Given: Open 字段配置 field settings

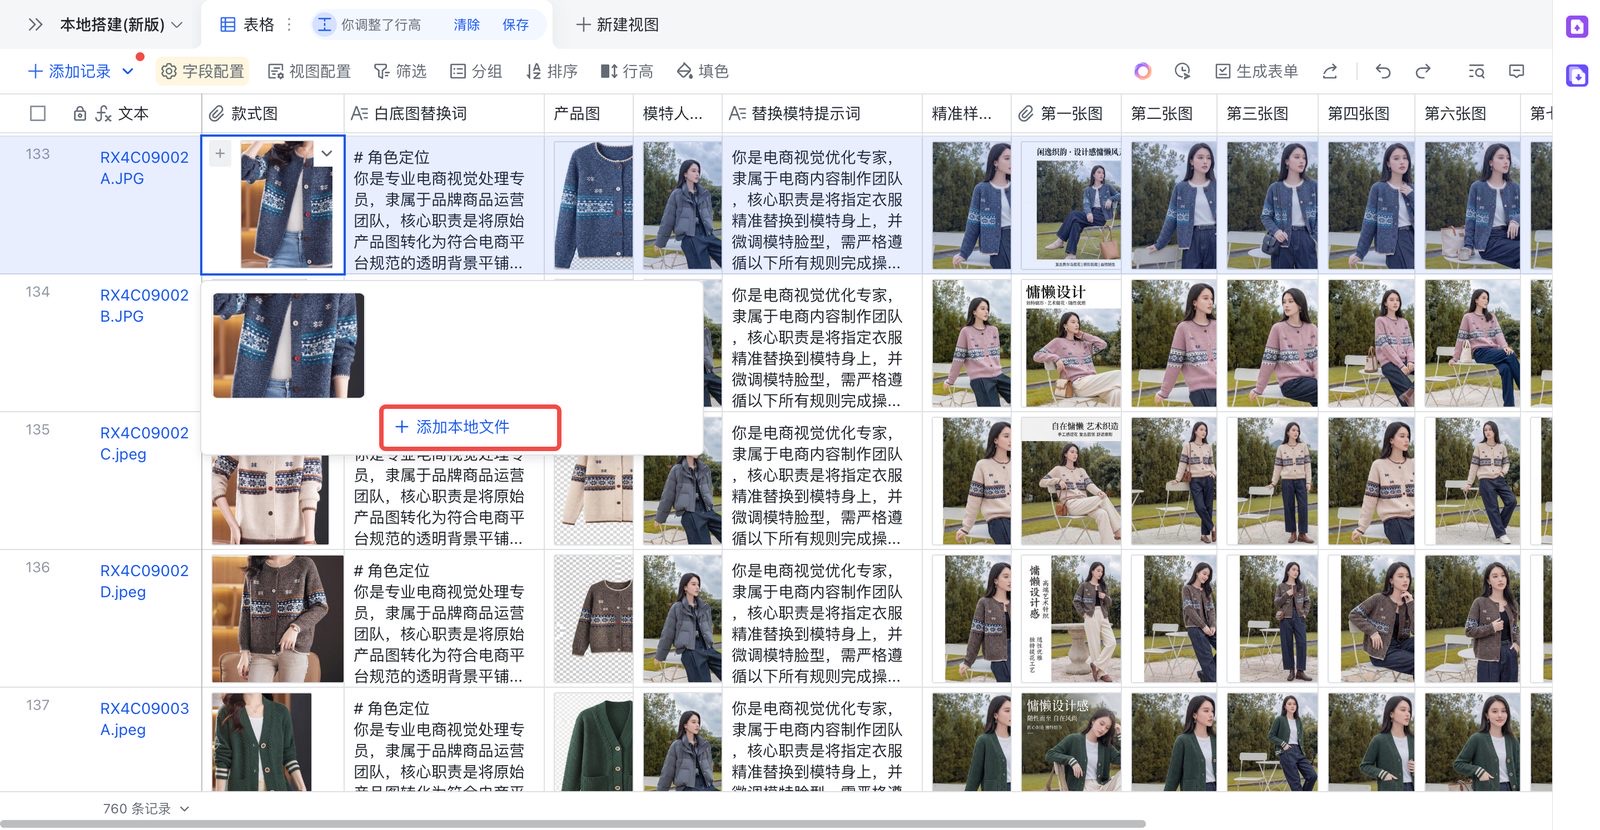Looking at the screenshot, I should coord(203,71).
